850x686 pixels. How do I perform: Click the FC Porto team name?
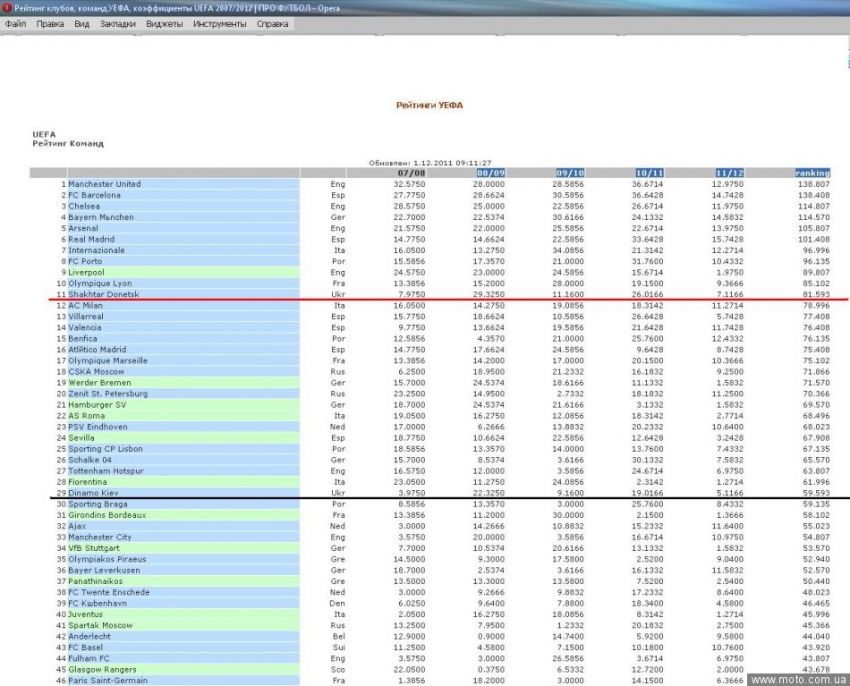point(85,261)
